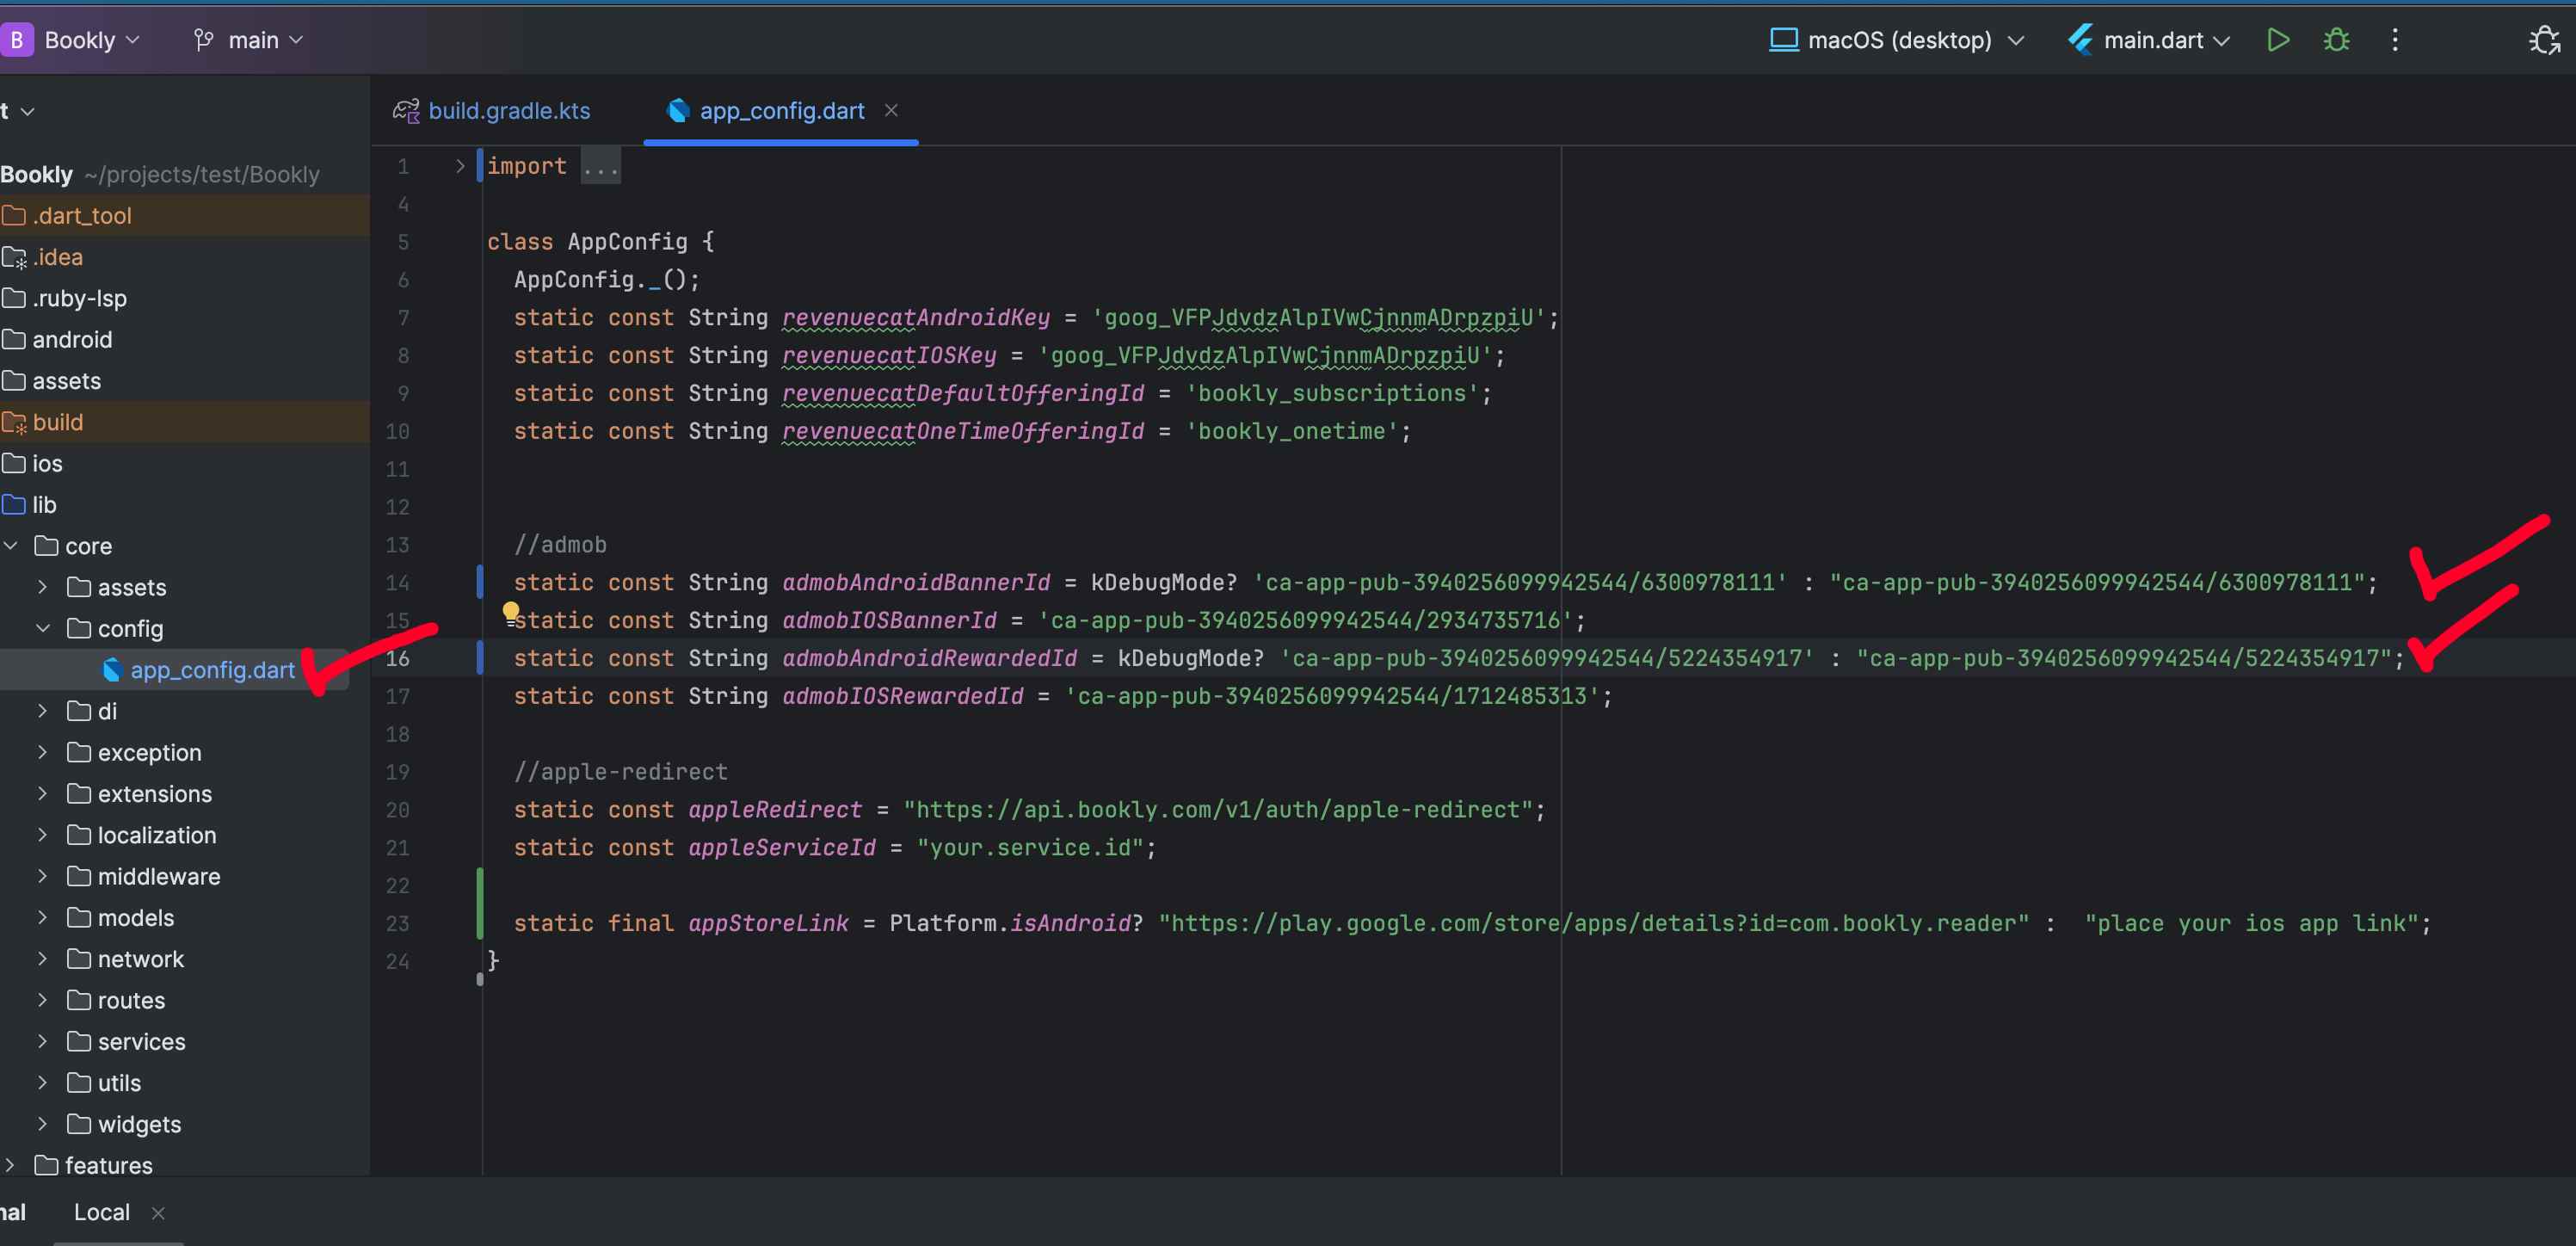Click the //apple-redirect comment
Screen dimensions: 2576x1246
click(x=620, y=772)
